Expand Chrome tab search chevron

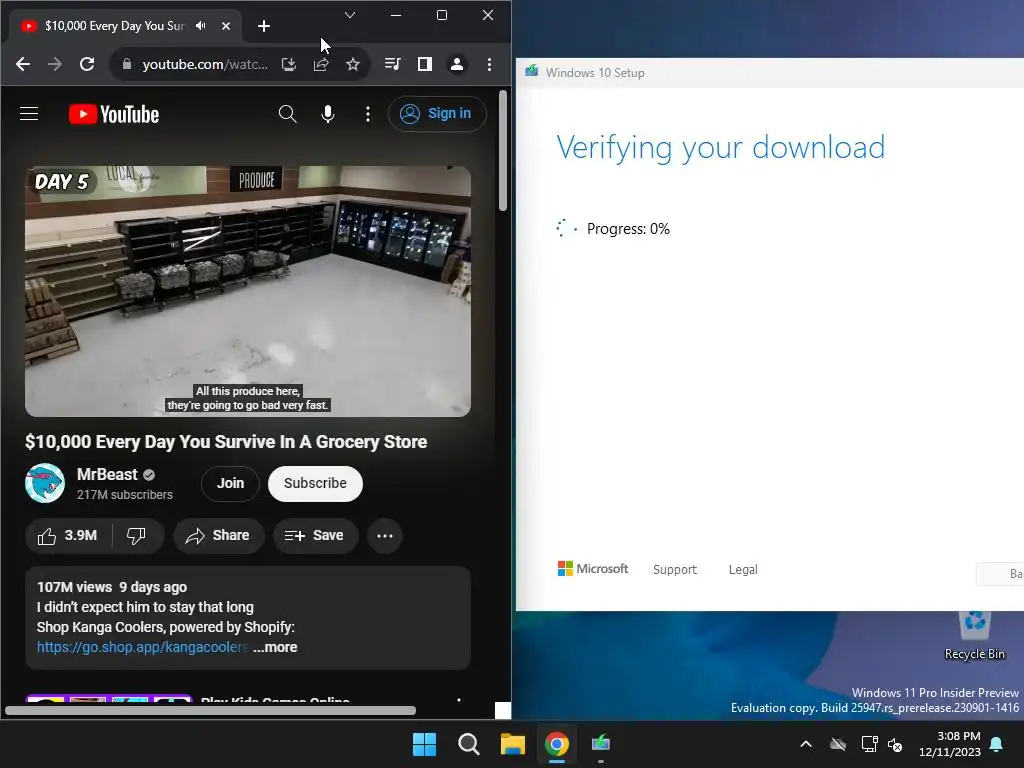(x=350, y=15)
